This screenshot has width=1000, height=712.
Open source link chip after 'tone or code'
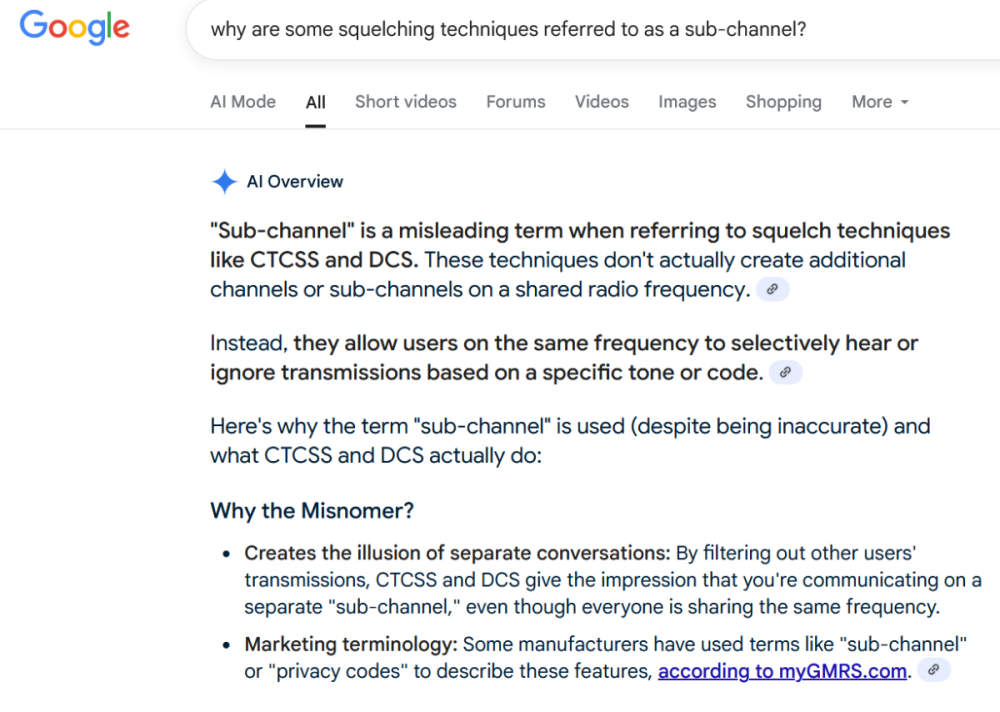tap(786, 373)
